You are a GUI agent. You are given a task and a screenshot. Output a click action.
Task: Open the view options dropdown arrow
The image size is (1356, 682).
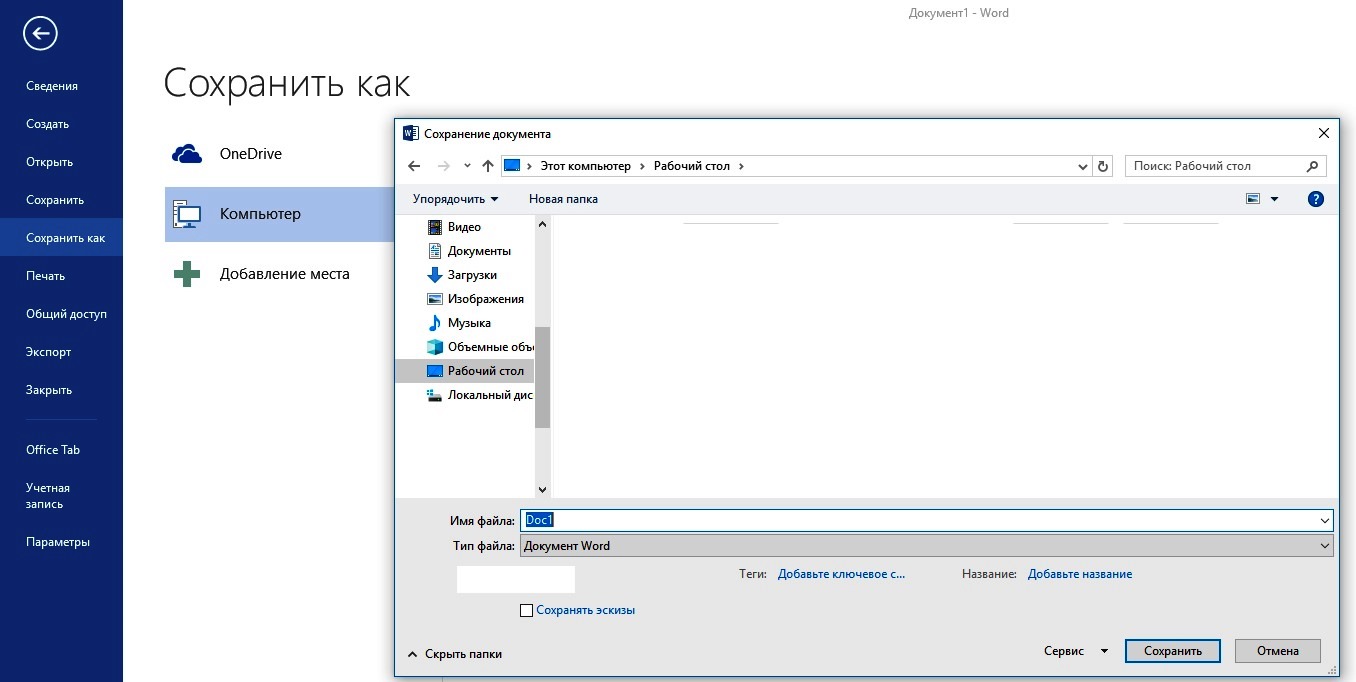coord(1274,199)
